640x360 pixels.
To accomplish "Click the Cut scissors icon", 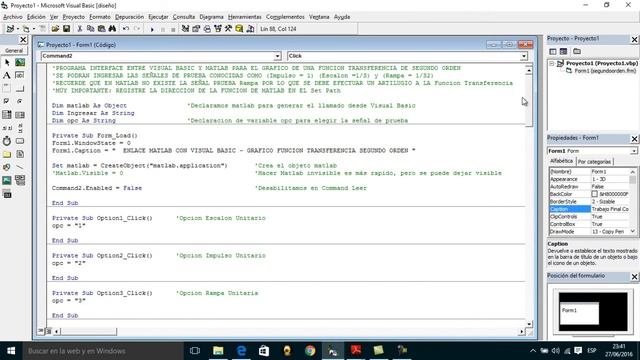I will 80,29.
